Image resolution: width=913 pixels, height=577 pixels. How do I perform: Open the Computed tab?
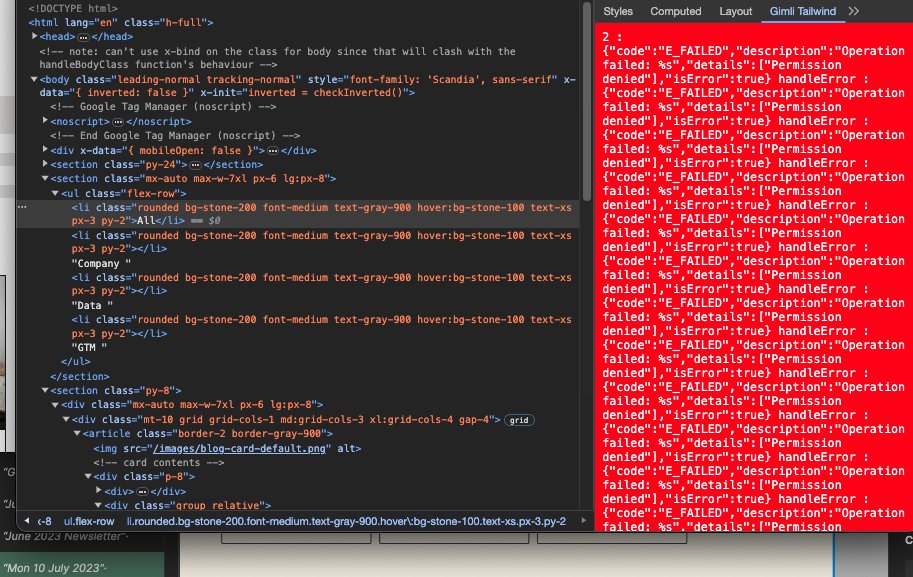[x=675, y=11]
